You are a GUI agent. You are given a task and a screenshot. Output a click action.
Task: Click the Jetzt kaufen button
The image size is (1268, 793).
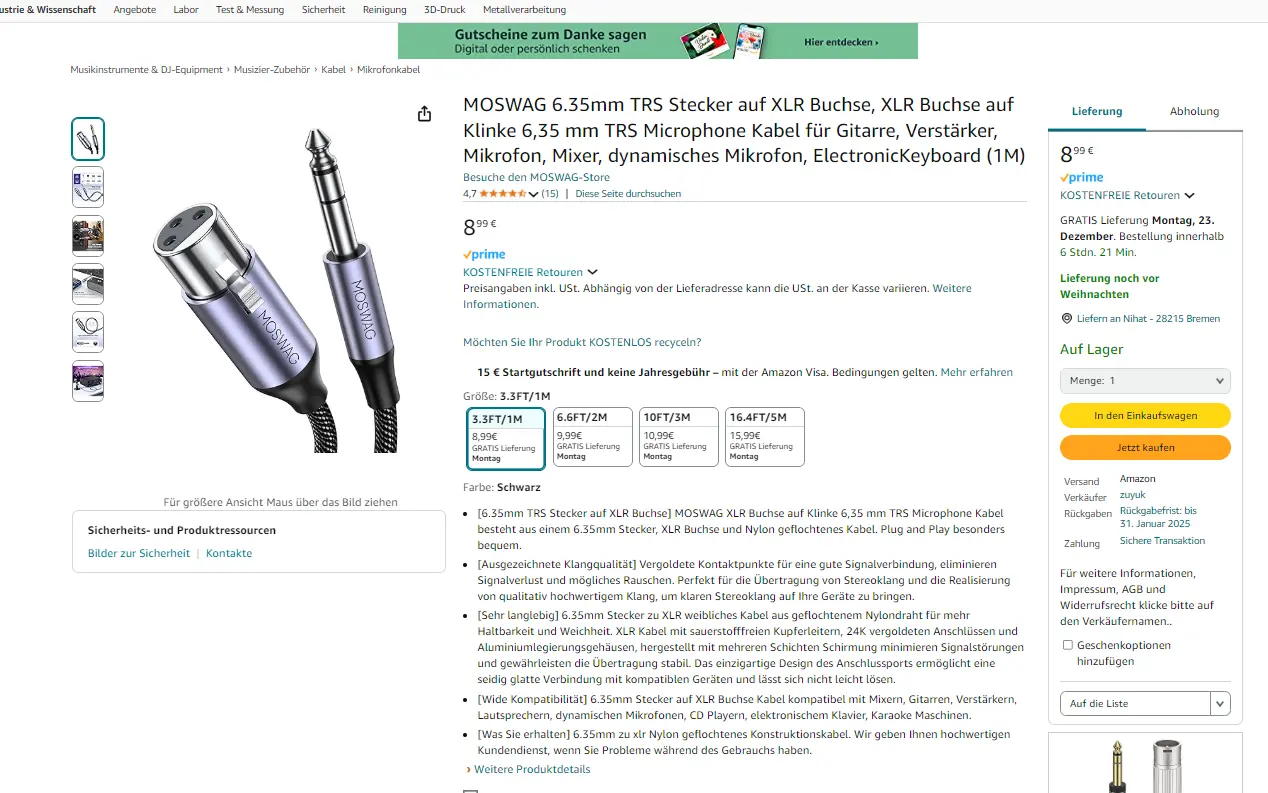tap(1145, 448)
